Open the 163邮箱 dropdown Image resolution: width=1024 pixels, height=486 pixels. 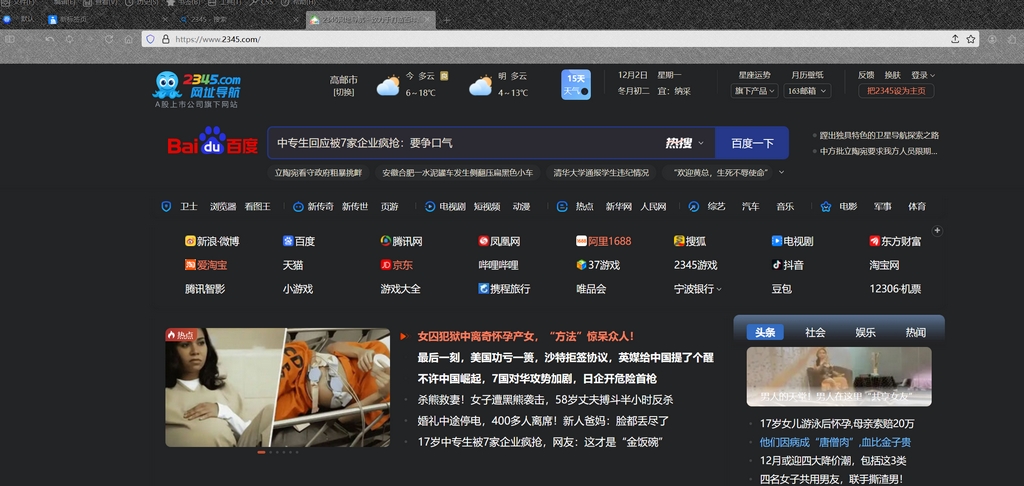(807, 91)
